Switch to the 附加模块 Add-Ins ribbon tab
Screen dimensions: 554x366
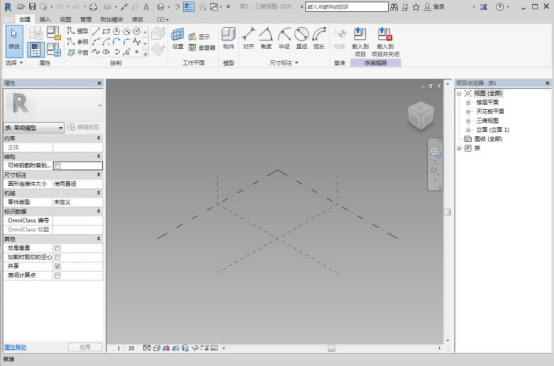(112, 19)
